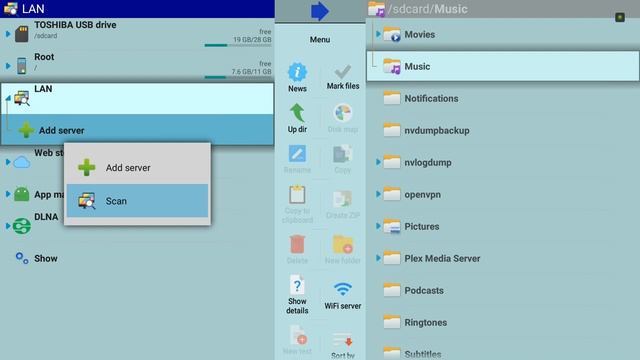This screenshot has height=360, width=640.
Task: Tap '19 GB/28 GB' free space text
Action: [252, 40]
